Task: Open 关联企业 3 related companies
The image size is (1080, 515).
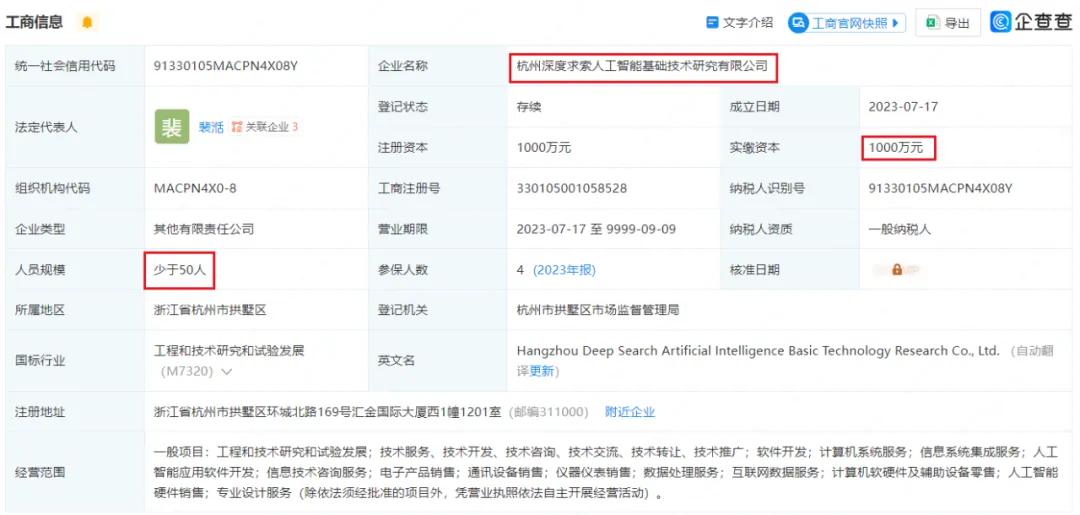Action: tap(265, 127)
